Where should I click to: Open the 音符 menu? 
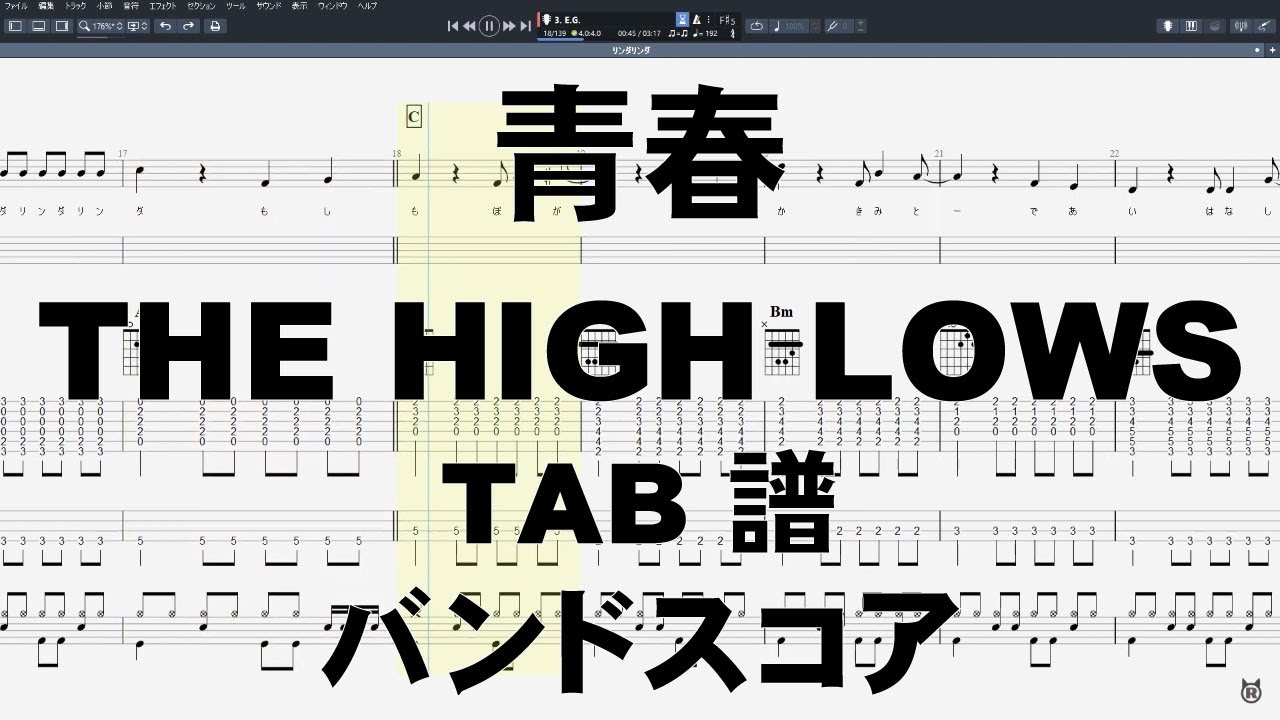tap(131, 6)
